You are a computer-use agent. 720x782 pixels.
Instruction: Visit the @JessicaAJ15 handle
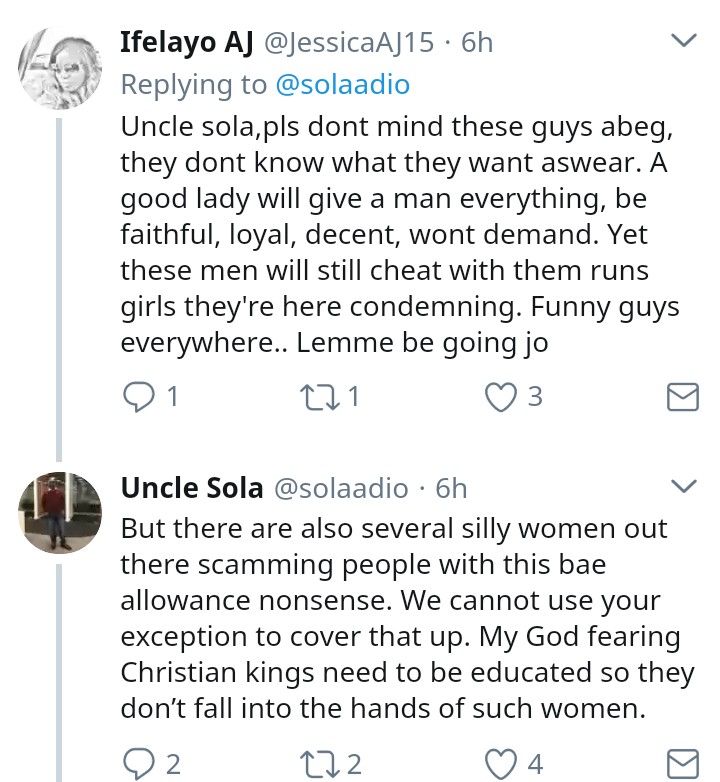349,43
